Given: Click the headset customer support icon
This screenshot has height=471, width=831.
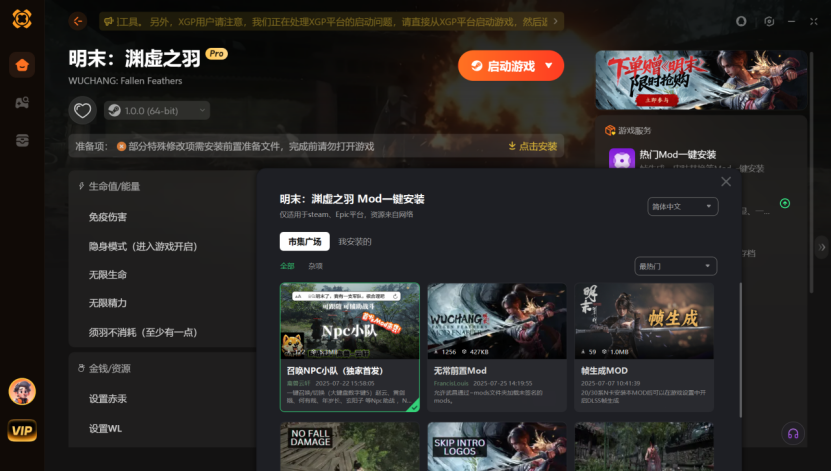Looking at the screenshot, I should (792, 433).
